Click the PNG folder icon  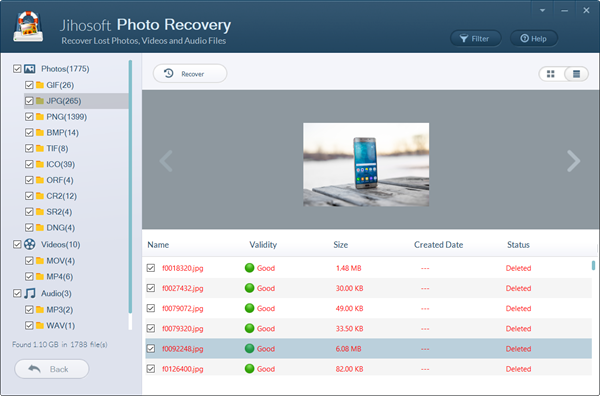click(40, 117)
